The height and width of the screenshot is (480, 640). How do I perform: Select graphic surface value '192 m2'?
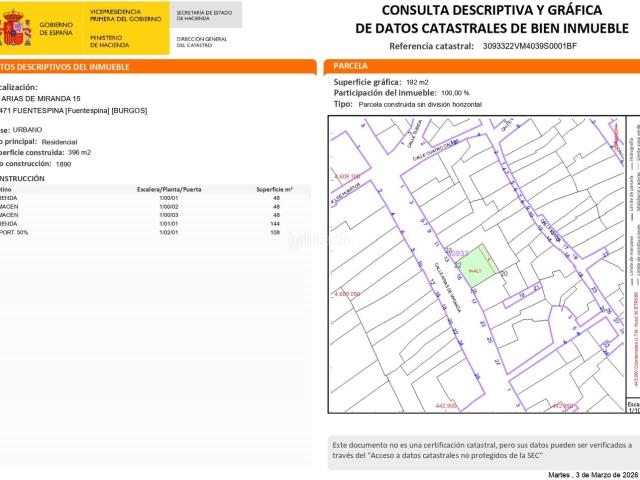pyautogui.click(x=417, y=82)
